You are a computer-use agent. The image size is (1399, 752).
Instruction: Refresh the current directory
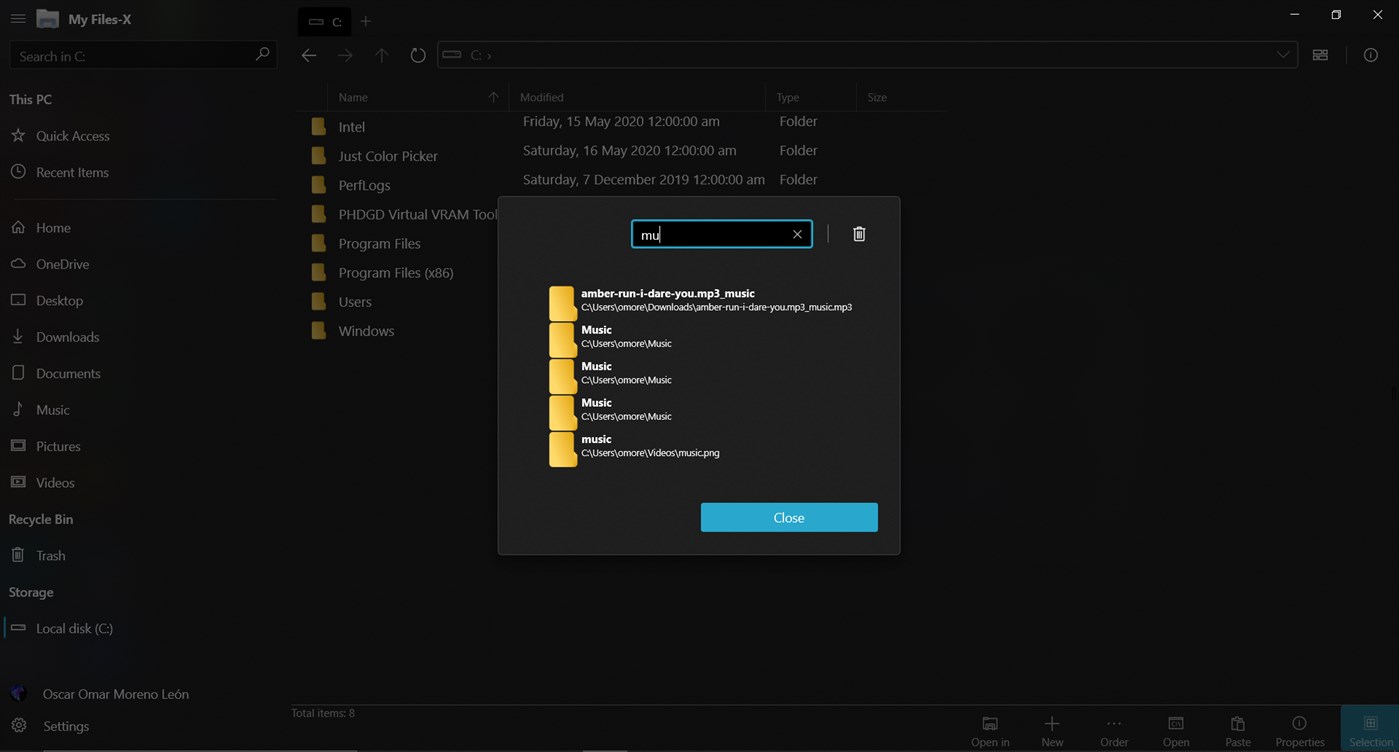pos(417,55)
